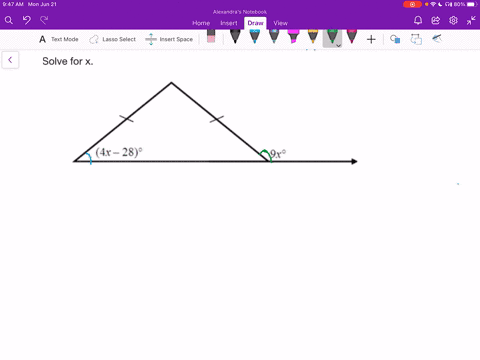Toggle ink to shape conversion
The width and height of the screenshot is (480, 360).
point(416,39)
